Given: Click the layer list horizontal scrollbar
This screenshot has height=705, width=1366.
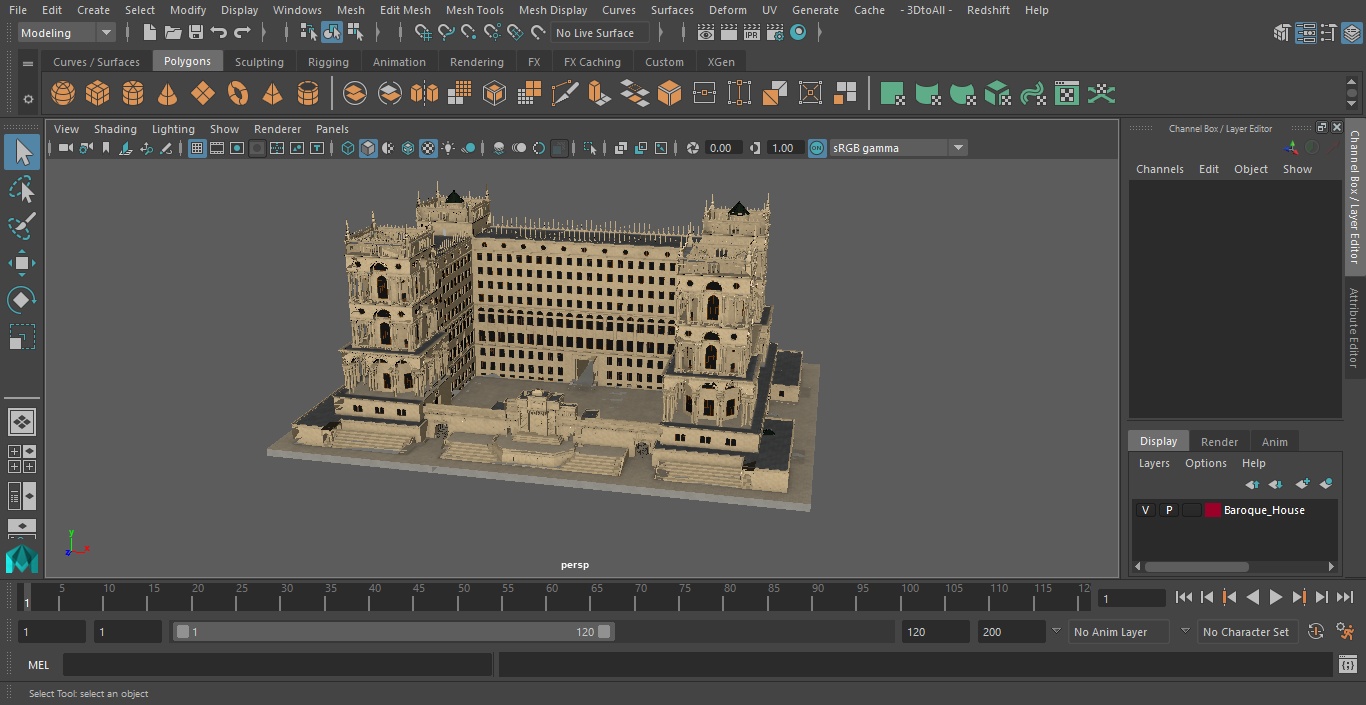Looking at the screenshot, I should click(x=1196, y=566).
